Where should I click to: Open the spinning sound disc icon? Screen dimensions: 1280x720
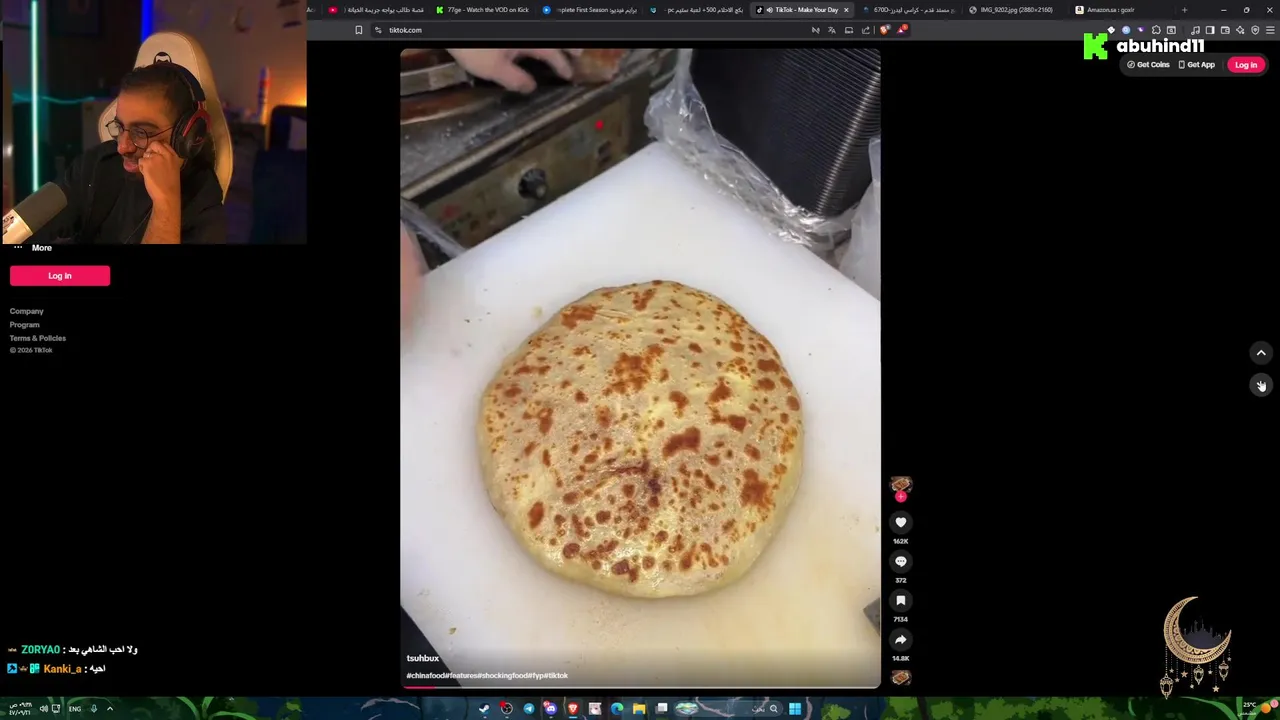(900, 677)
